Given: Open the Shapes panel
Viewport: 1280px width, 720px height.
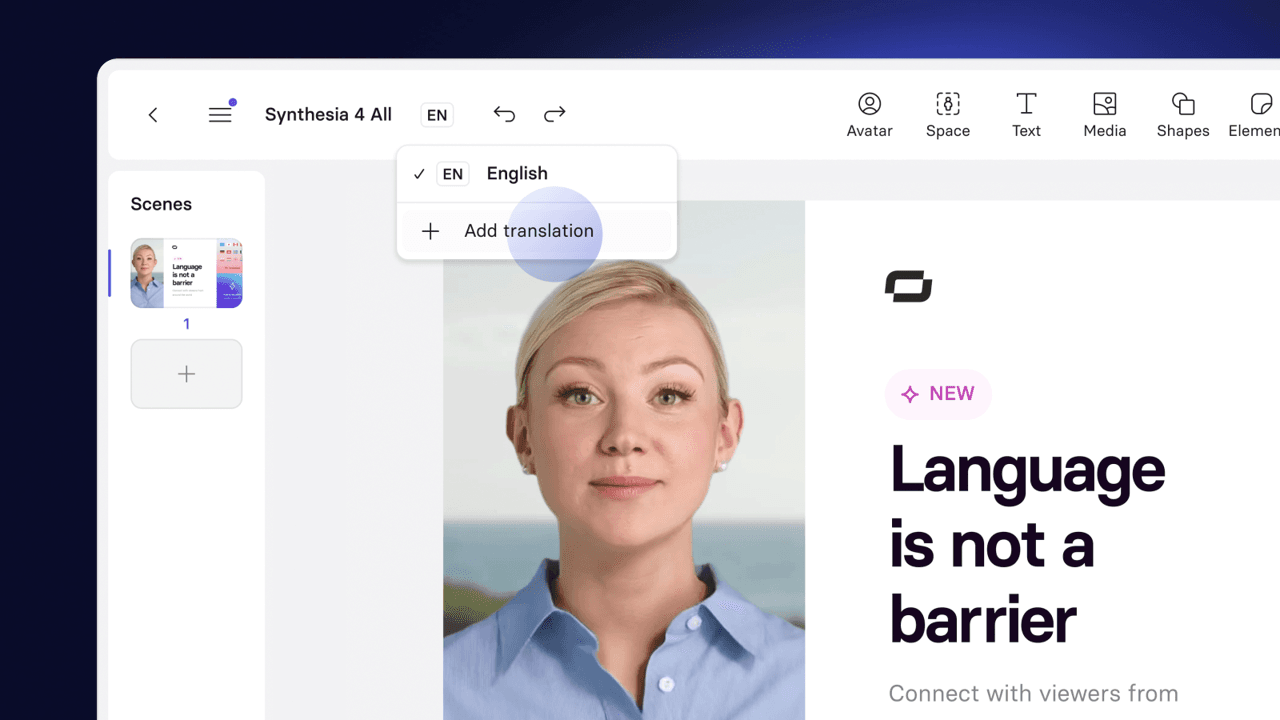Looking at the screenshot, I should click(x=1182, y=114).
